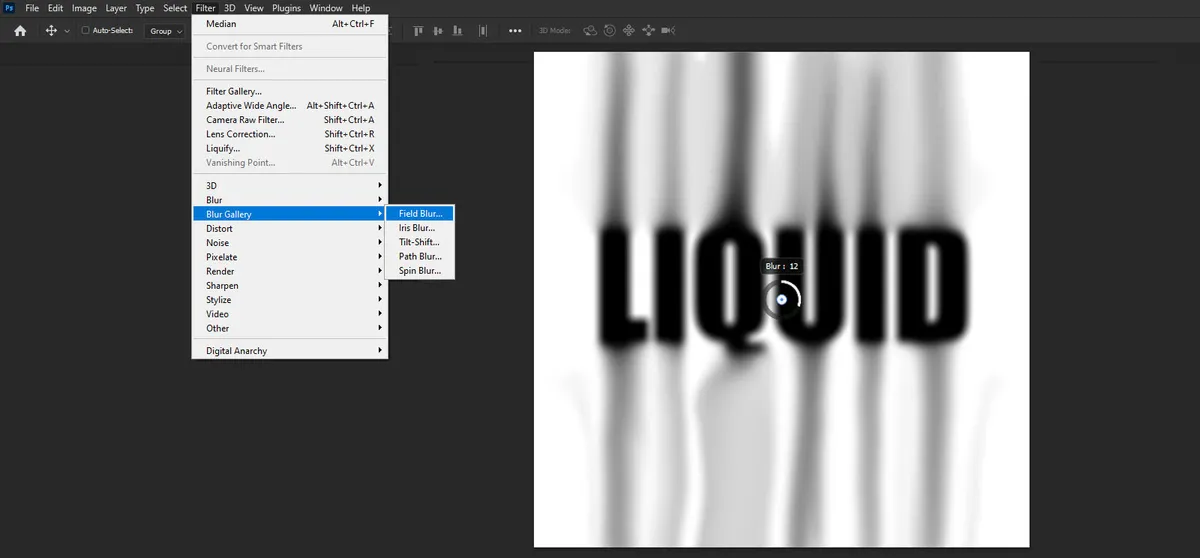Image resolution: width=1200 pixels, height=558 pixels.
Task: Open the Group/Layer auto-select dropdown
Action: coord(166,31)
